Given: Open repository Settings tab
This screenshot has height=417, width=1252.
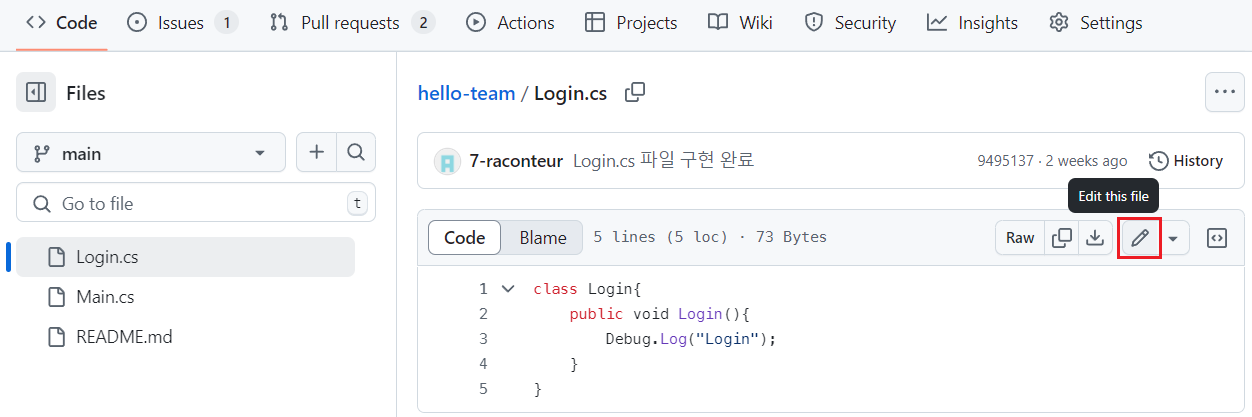Looking at the screenshot, I should coord(1096,22).
